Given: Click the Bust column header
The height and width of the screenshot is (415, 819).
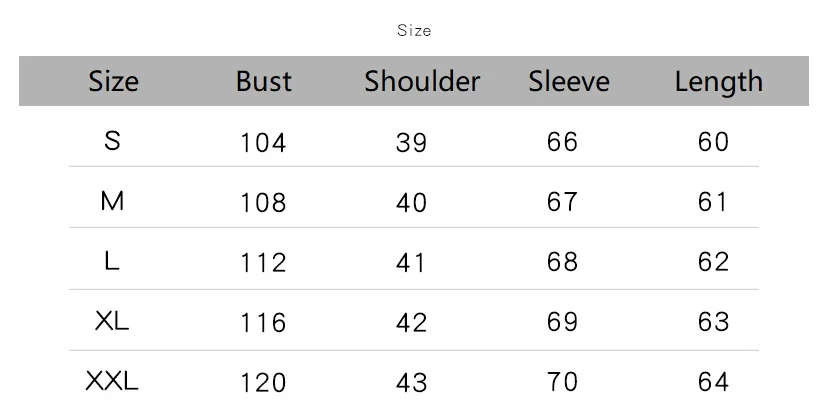Looking at the screenshot, I should 264,82.
